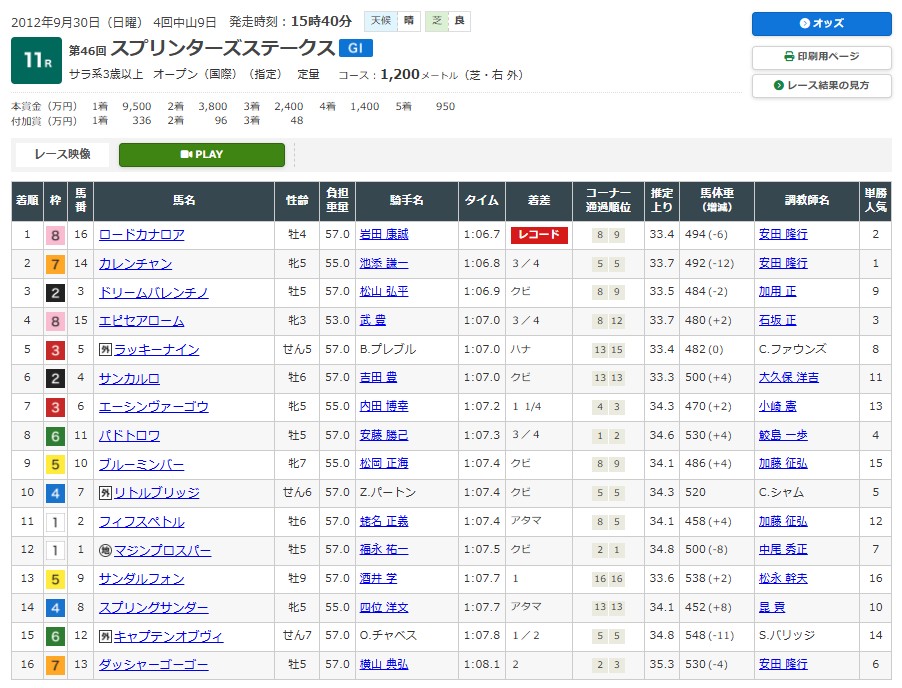This screenshot has width=902, height=688.
Task: Open jockey link 武 豊
Action: coord(371,321)
